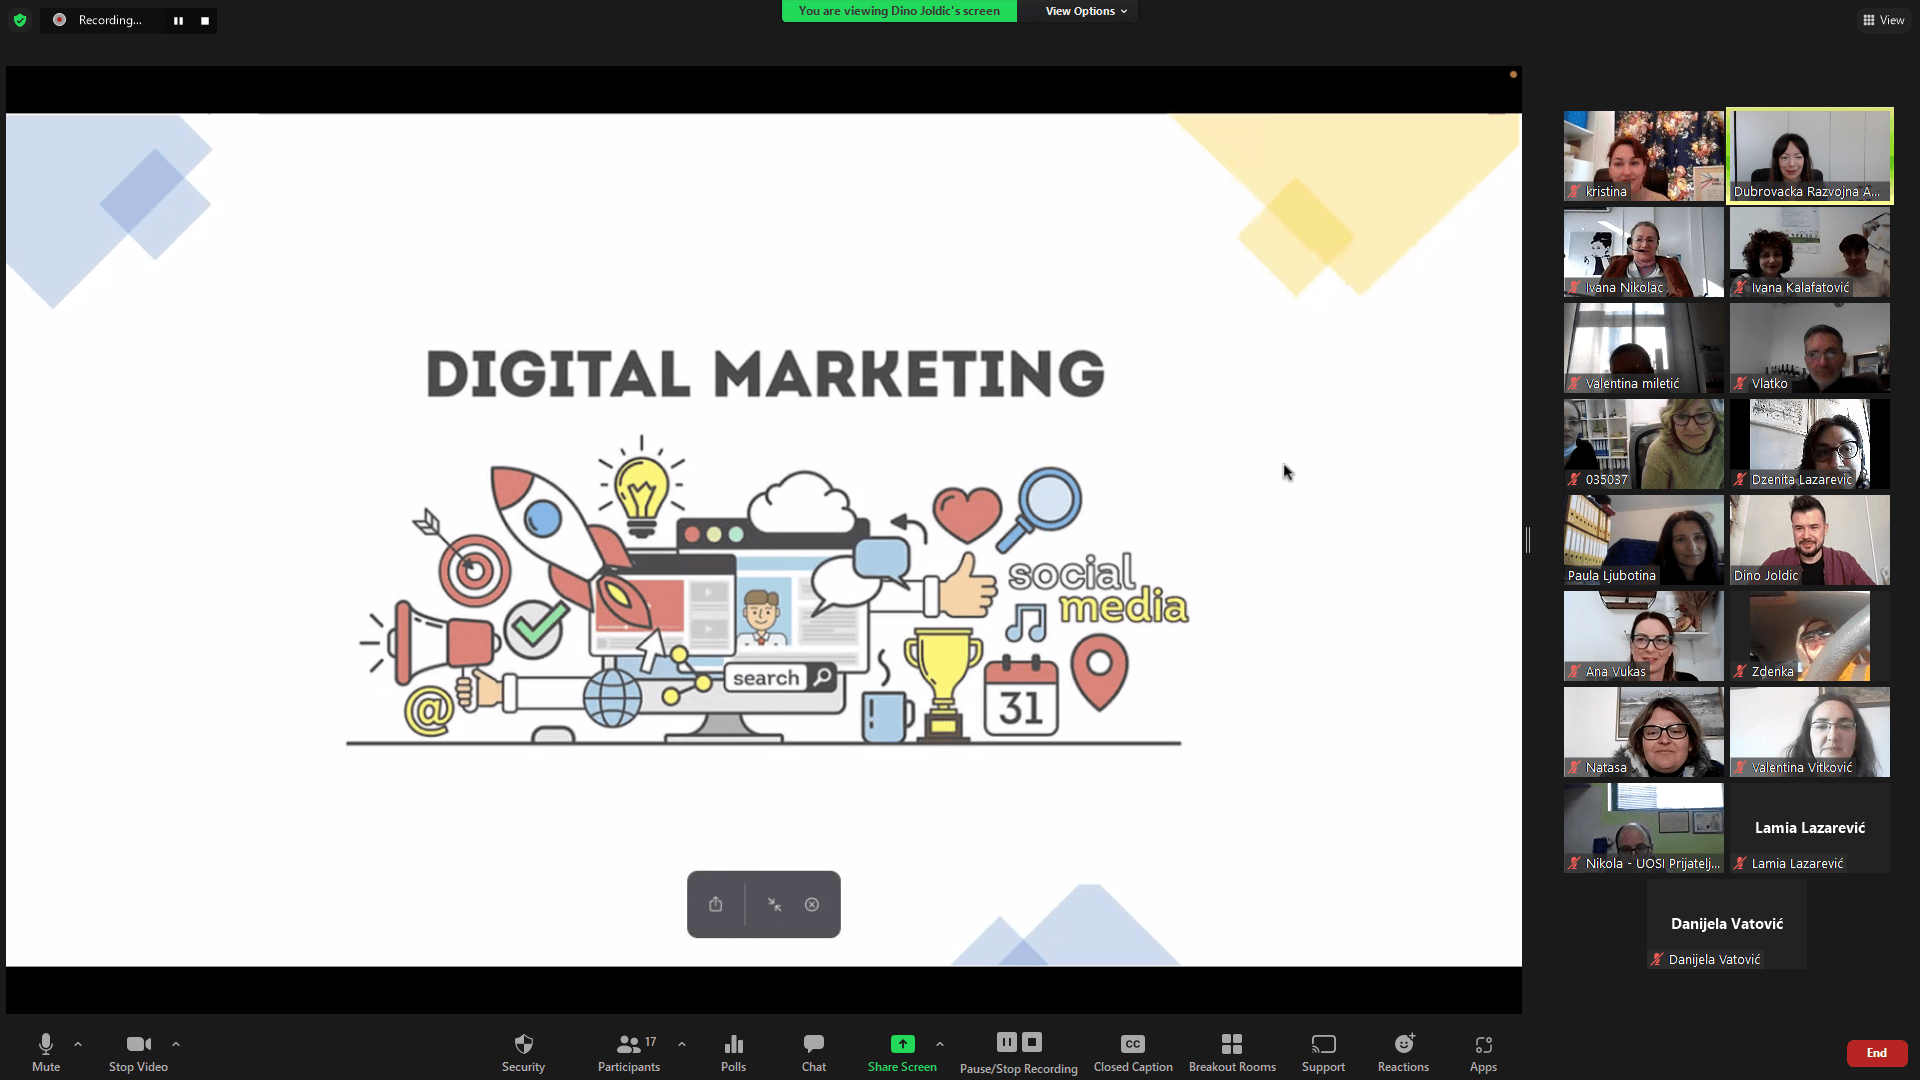
Task: Select Ana Vukas's video thumbnail
Action: click(x=1644, y=635)
